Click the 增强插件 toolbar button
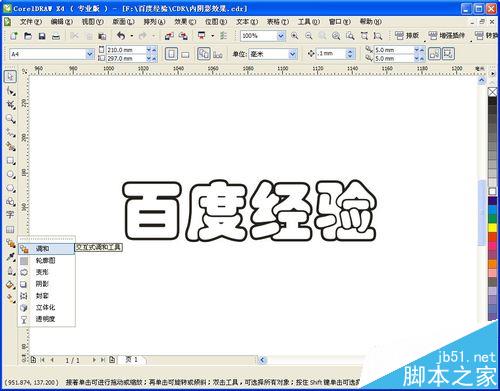 [447, 35]
